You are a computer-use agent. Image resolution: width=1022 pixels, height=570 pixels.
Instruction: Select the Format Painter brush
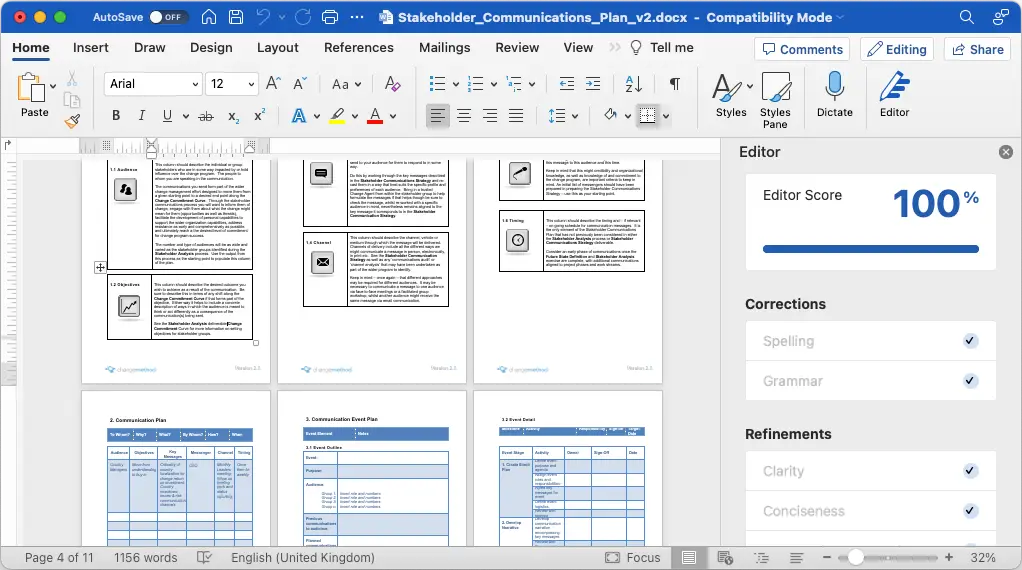tap(72, 121)
